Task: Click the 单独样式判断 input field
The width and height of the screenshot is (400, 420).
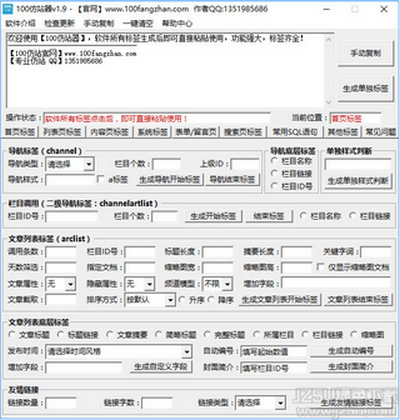Action: pos(358,165)
